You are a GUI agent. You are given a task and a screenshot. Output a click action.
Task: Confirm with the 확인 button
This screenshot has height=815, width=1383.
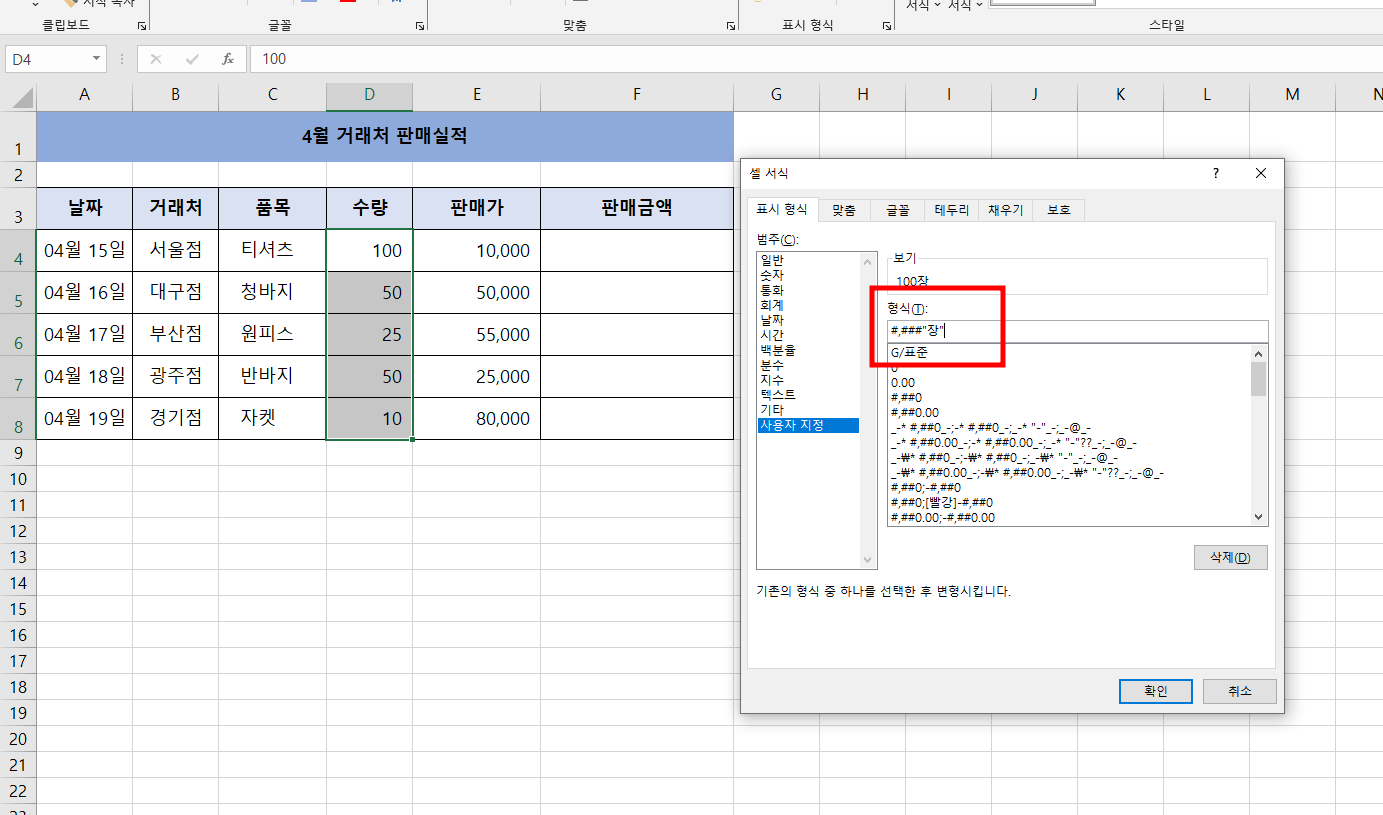click(1155, 691)
